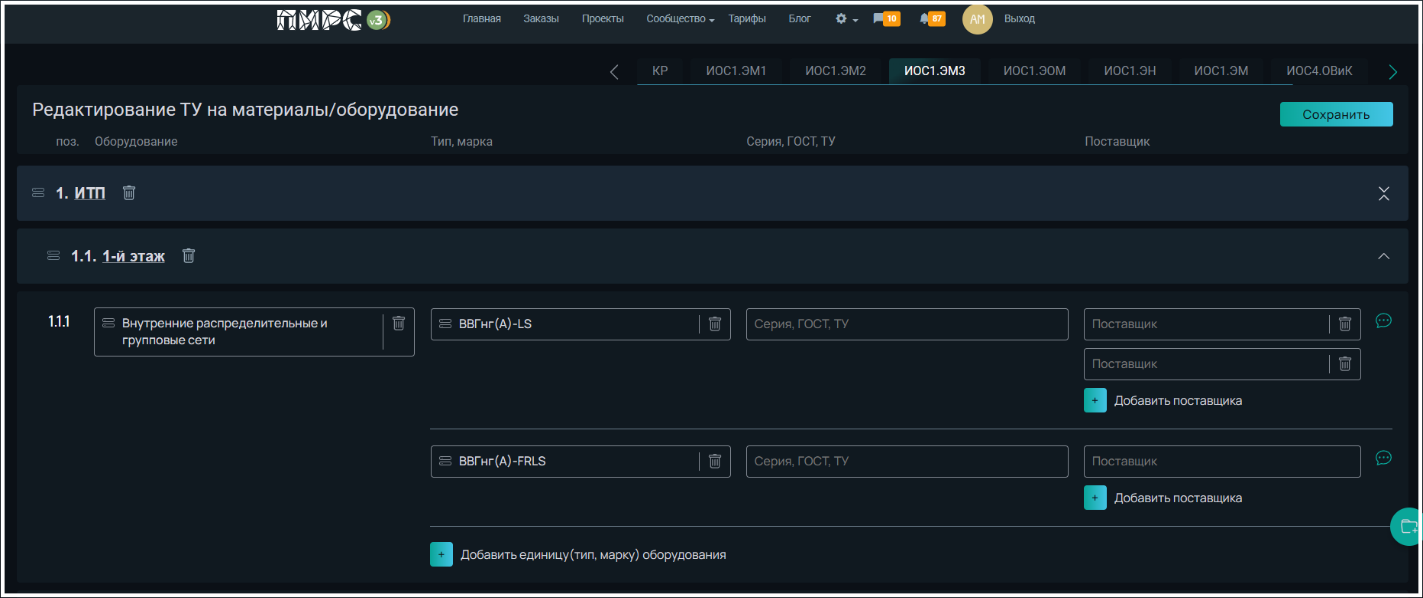Click drag handle of ВВГнг(А)-LS

coord(446,323)
